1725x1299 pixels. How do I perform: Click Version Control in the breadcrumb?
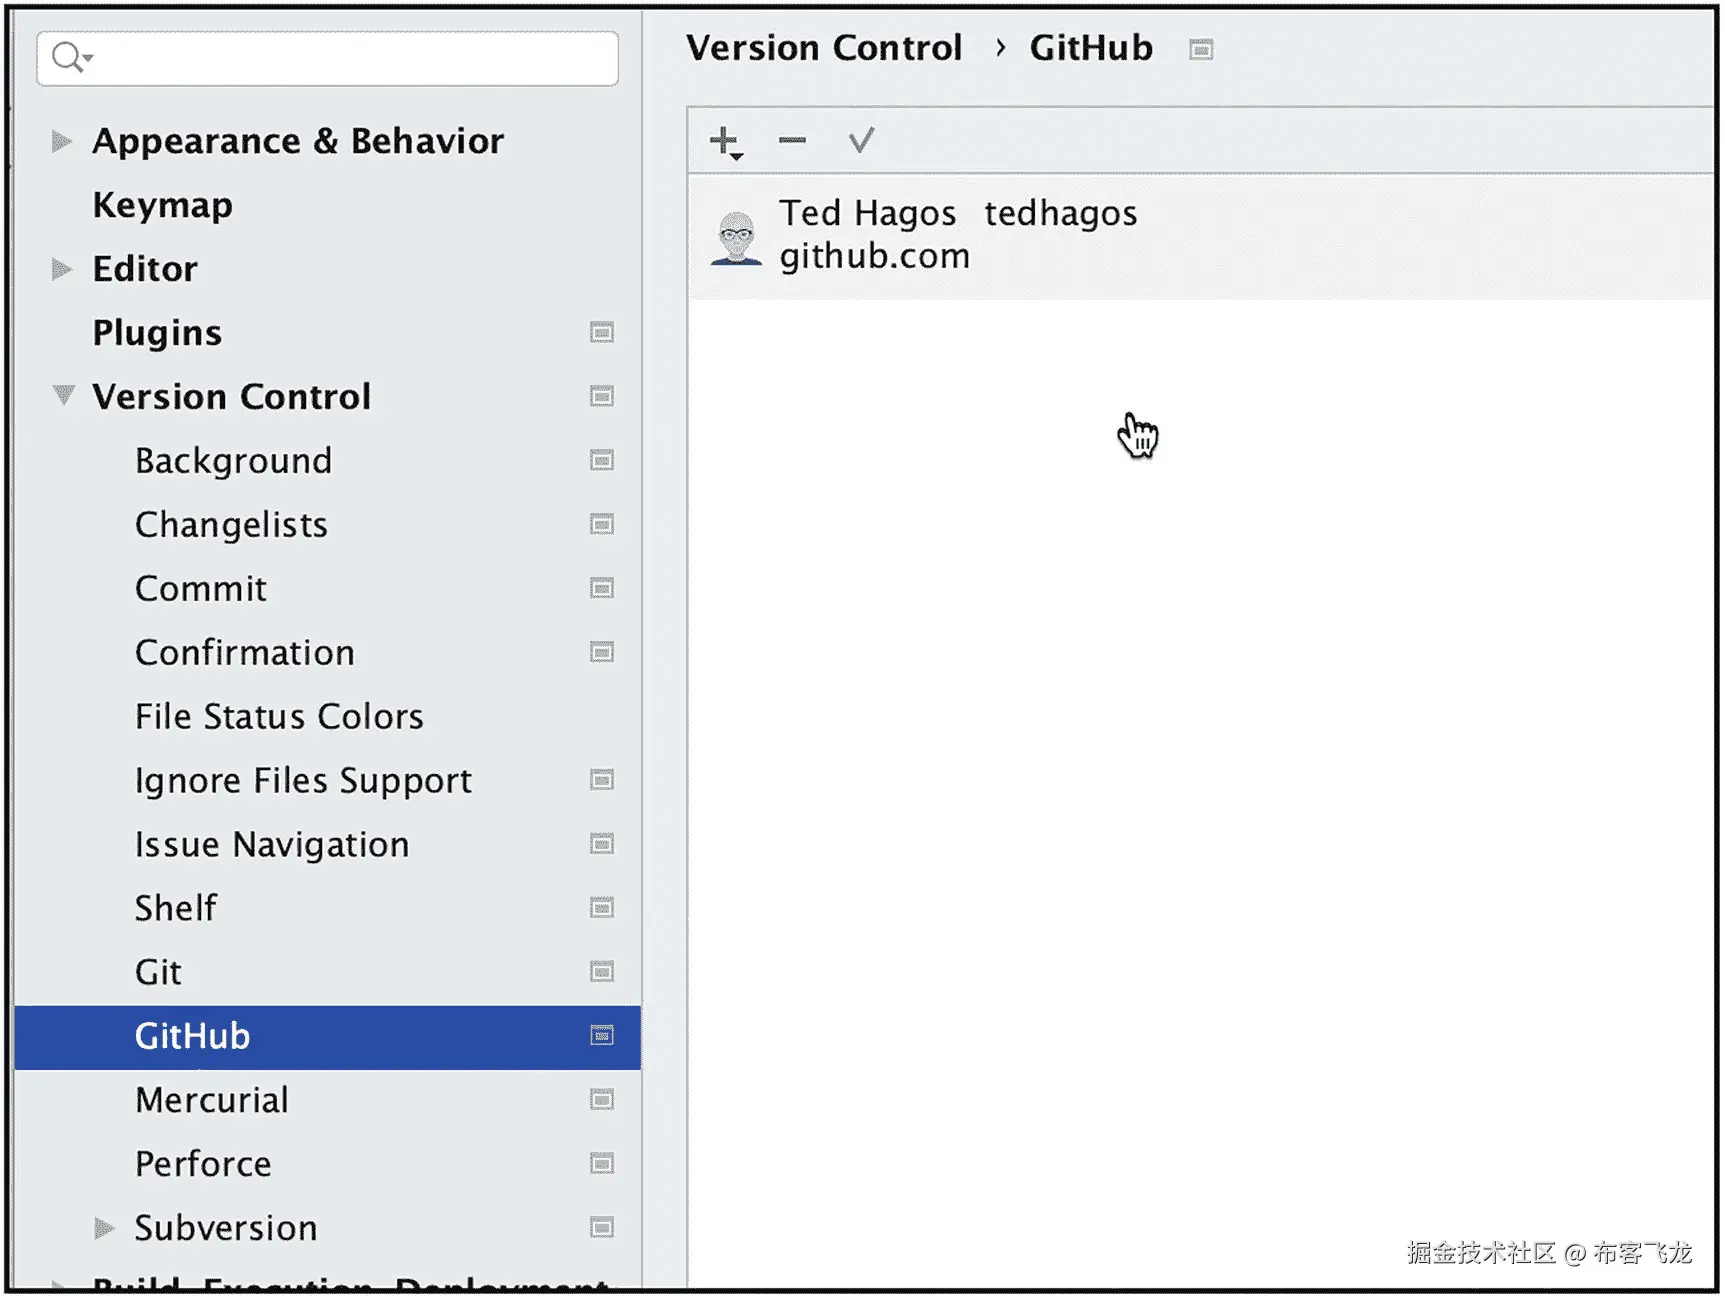pos(824,48)
